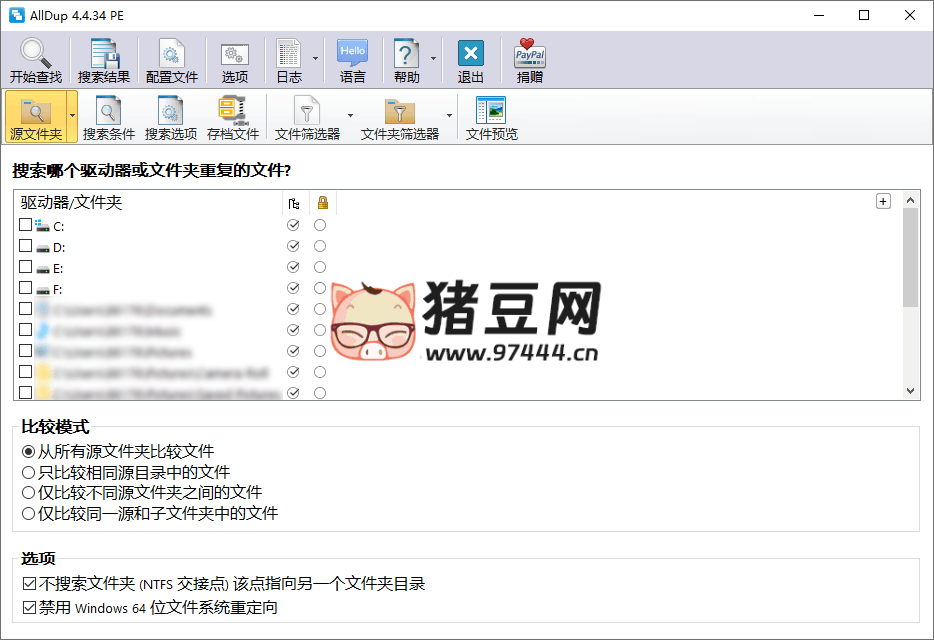Image resolution: width=934 pixels, height=640 pixels.
Task: Toggle the NTFS 交接点 exclusion option
Action: 27,583
